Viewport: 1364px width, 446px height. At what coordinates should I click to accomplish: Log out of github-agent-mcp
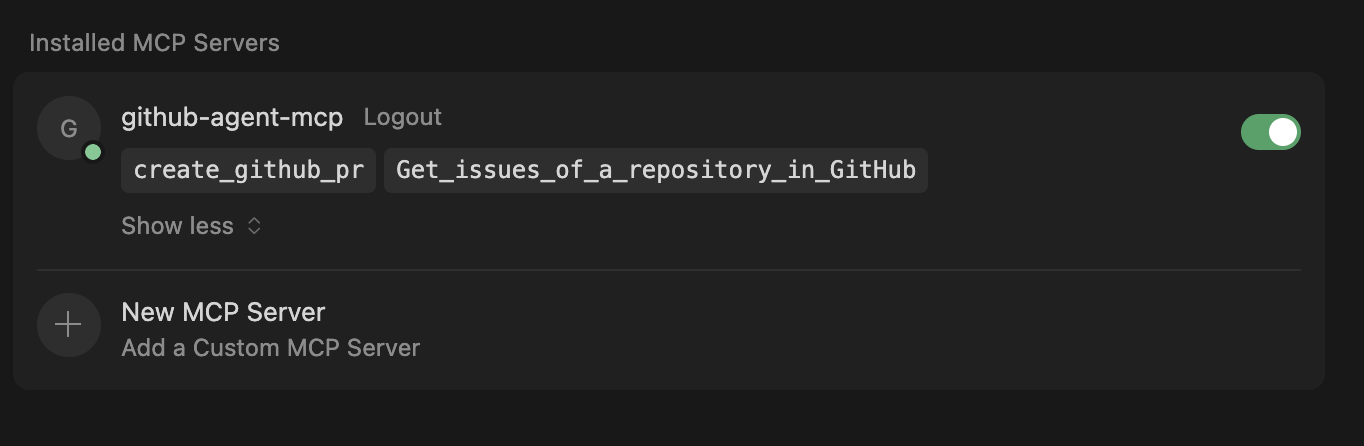[402, 117]
